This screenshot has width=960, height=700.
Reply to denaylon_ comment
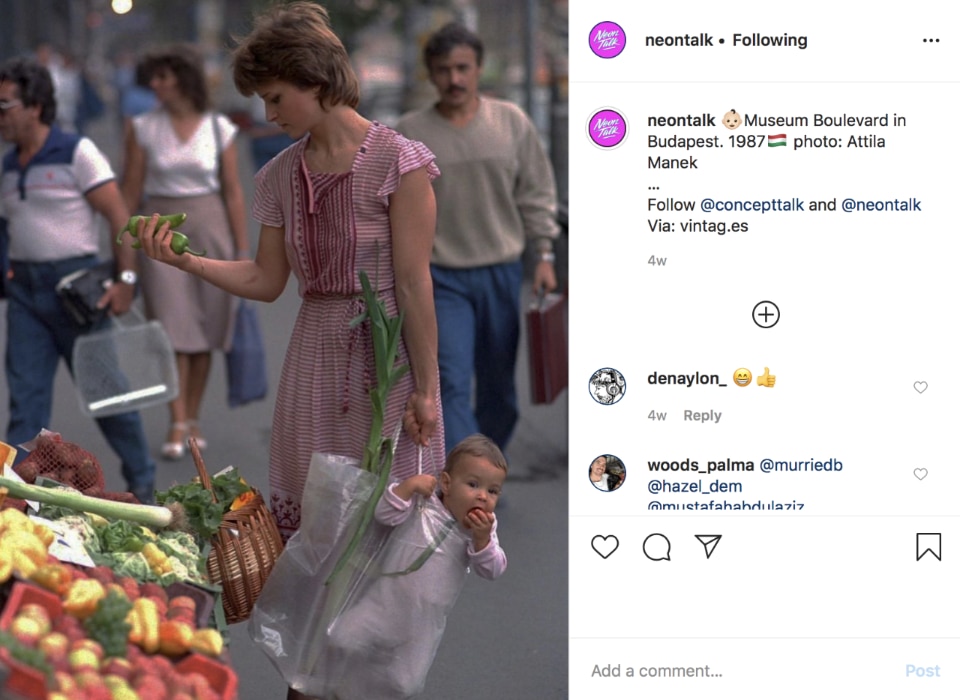pyautogui.click(x=702, y=415)
